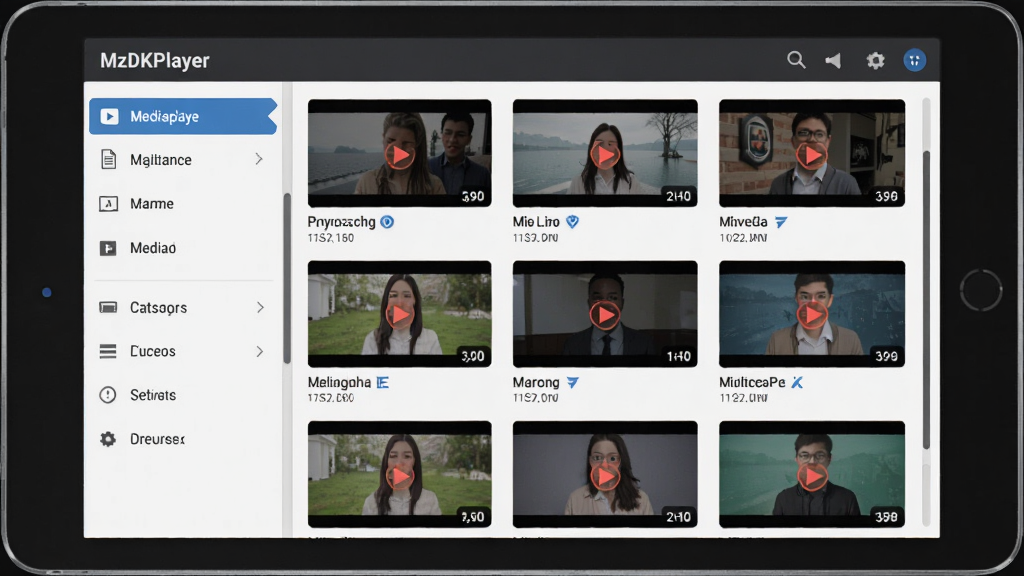This screenshot has width=1024, height=576.
Task: Open the Mhvella video thumbnail
Action: 812,153
